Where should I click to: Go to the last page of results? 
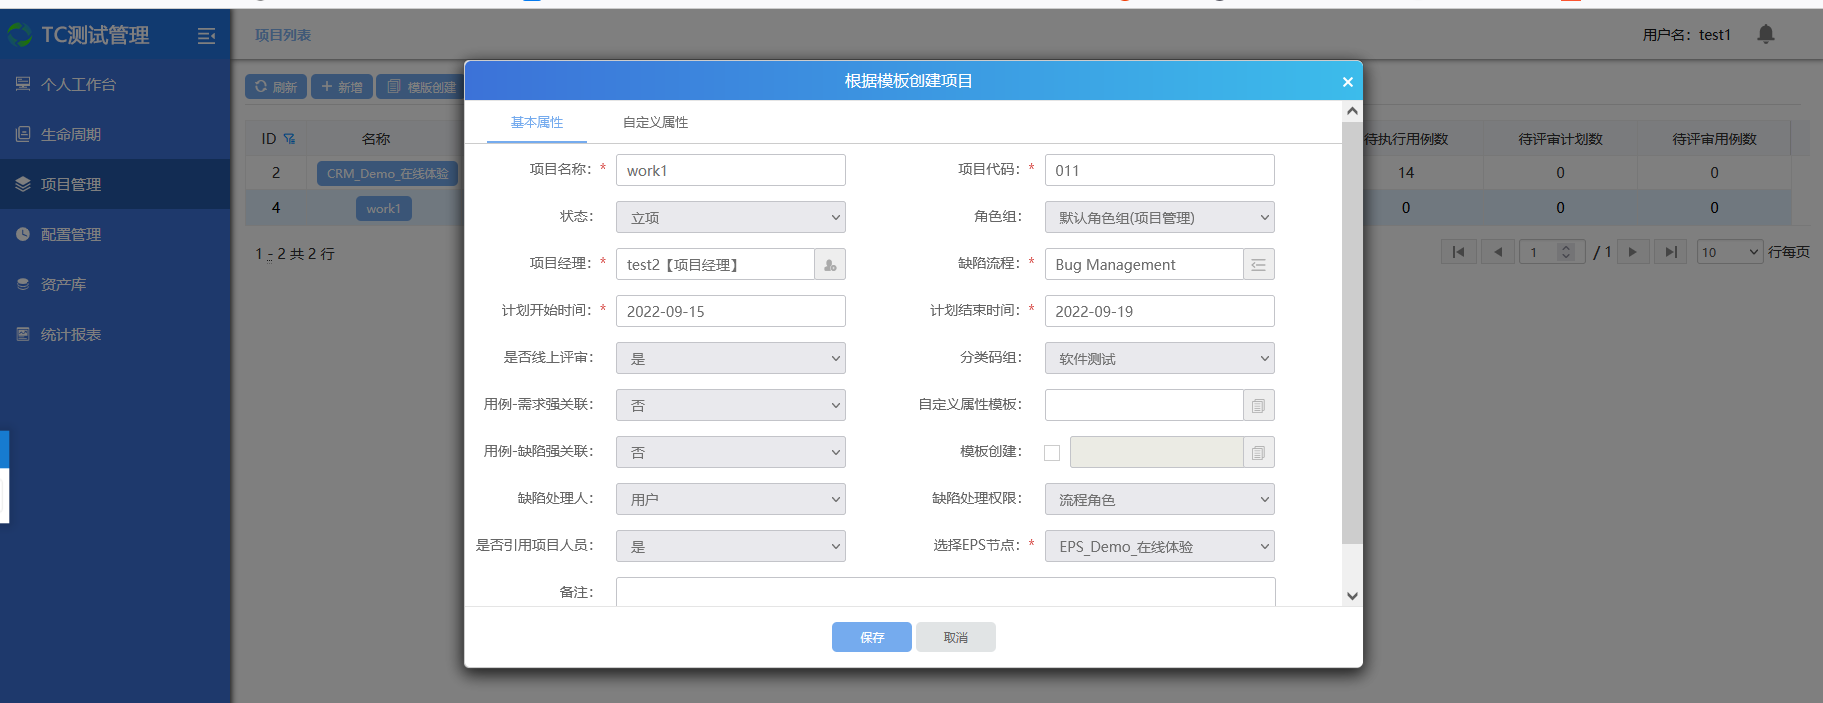click(1670, 252)
